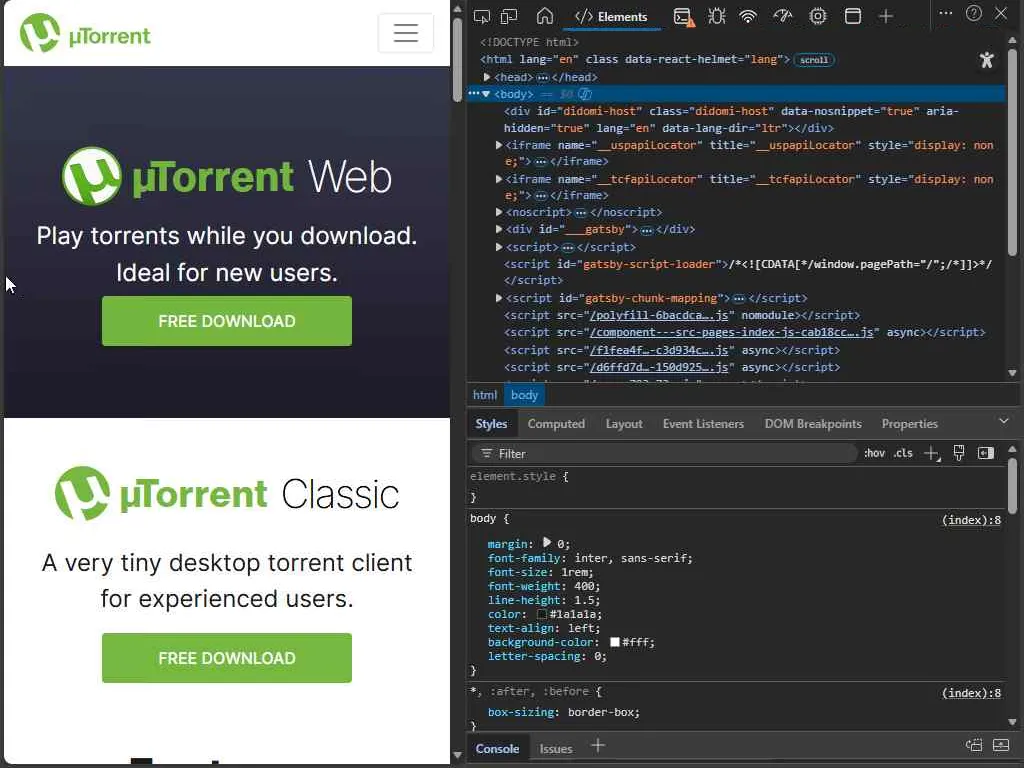Toggle computed styles sidebar icon

click(985, 453)
